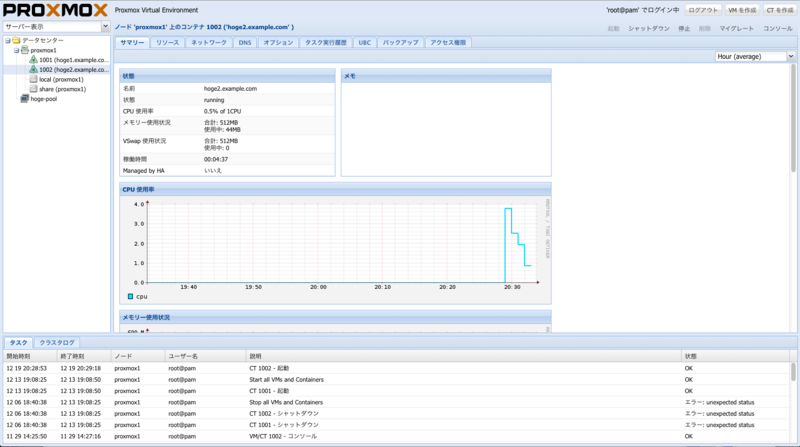The image size is (800, 447).
Task: Click container 1001 hoge1 icon in the tree
Action: 33,60
